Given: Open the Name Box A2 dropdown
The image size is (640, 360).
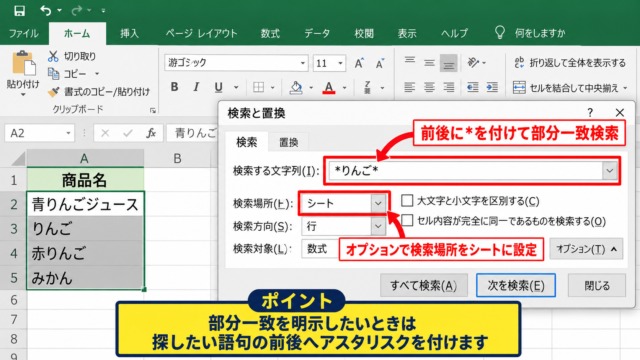Looking at the screenshot, I should click(68, 133).
